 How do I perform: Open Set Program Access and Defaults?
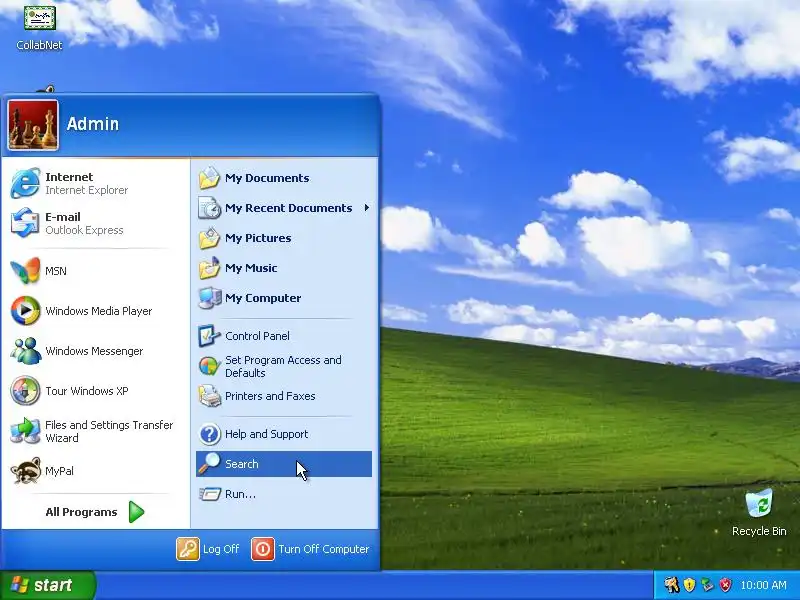click(284, 366)
